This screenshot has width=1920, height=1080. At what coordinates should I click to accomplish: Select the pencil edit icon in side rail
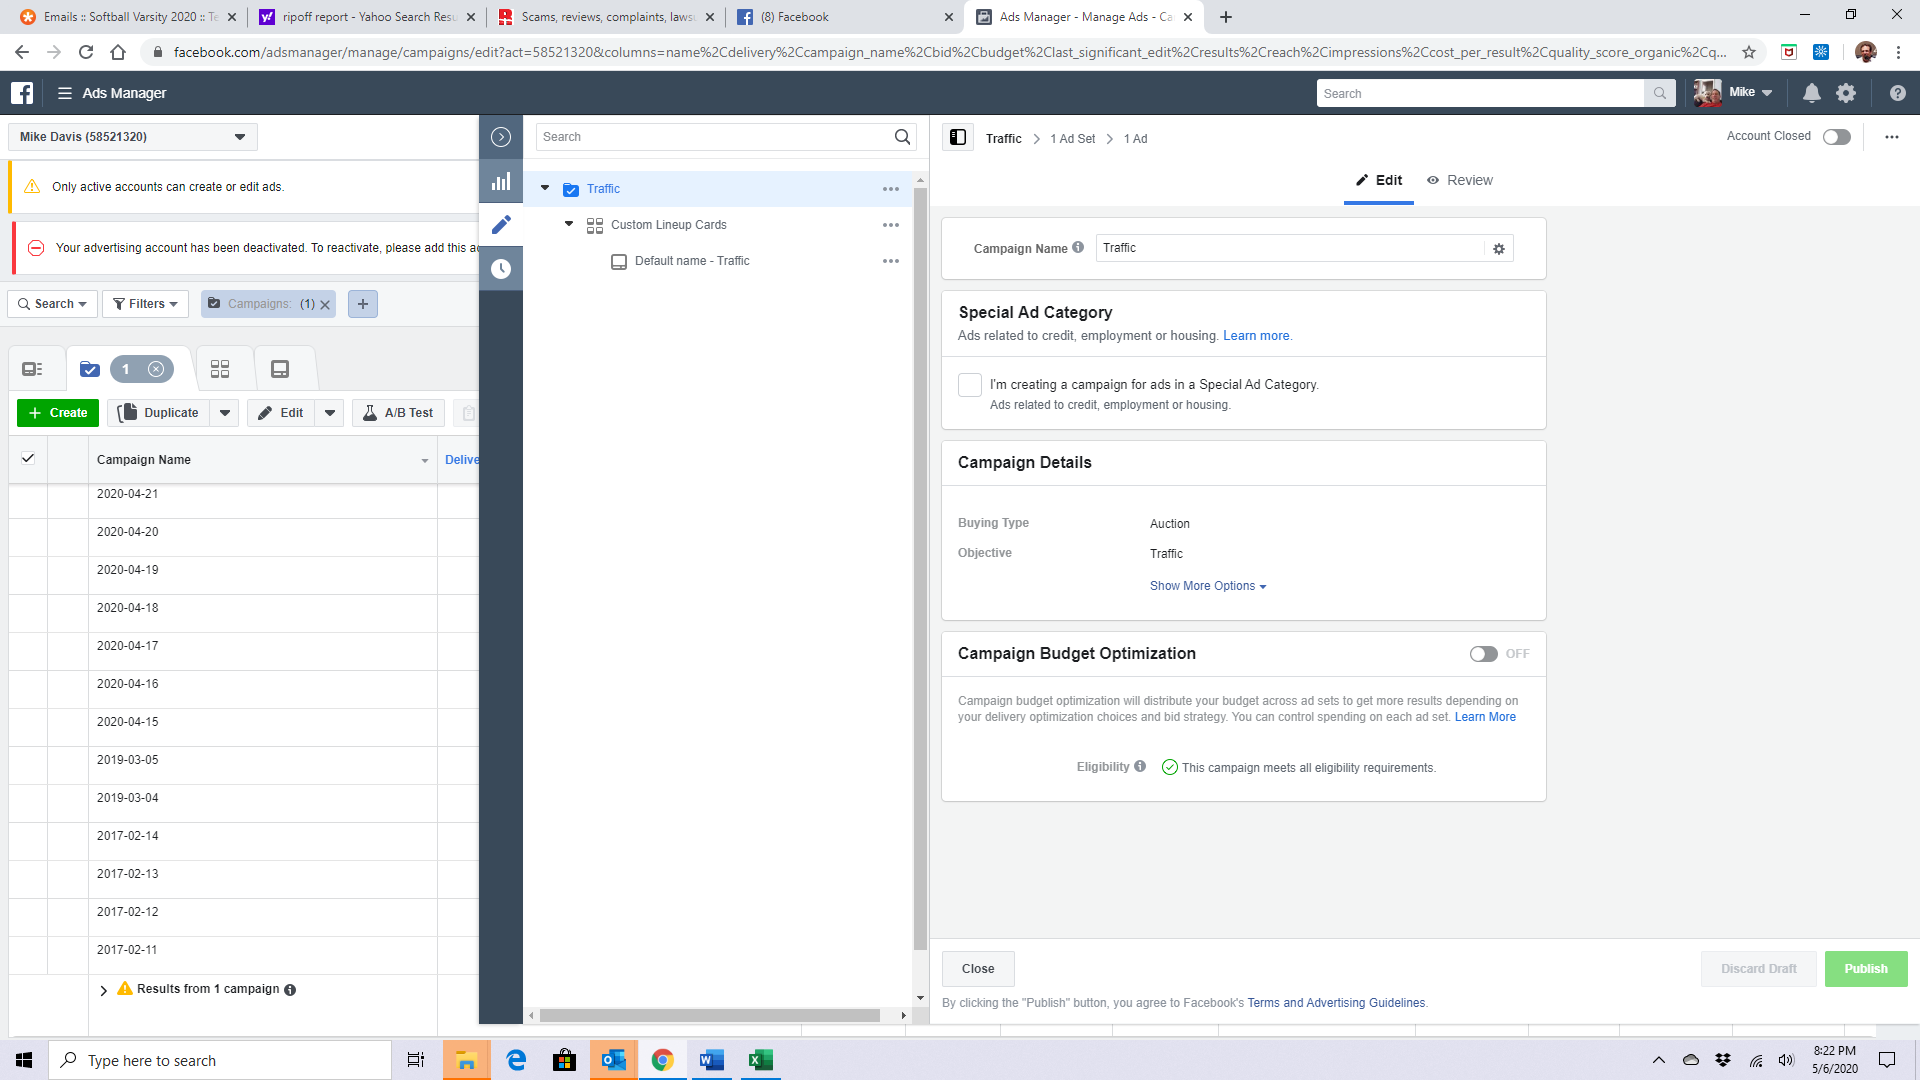tap(501, 225)
